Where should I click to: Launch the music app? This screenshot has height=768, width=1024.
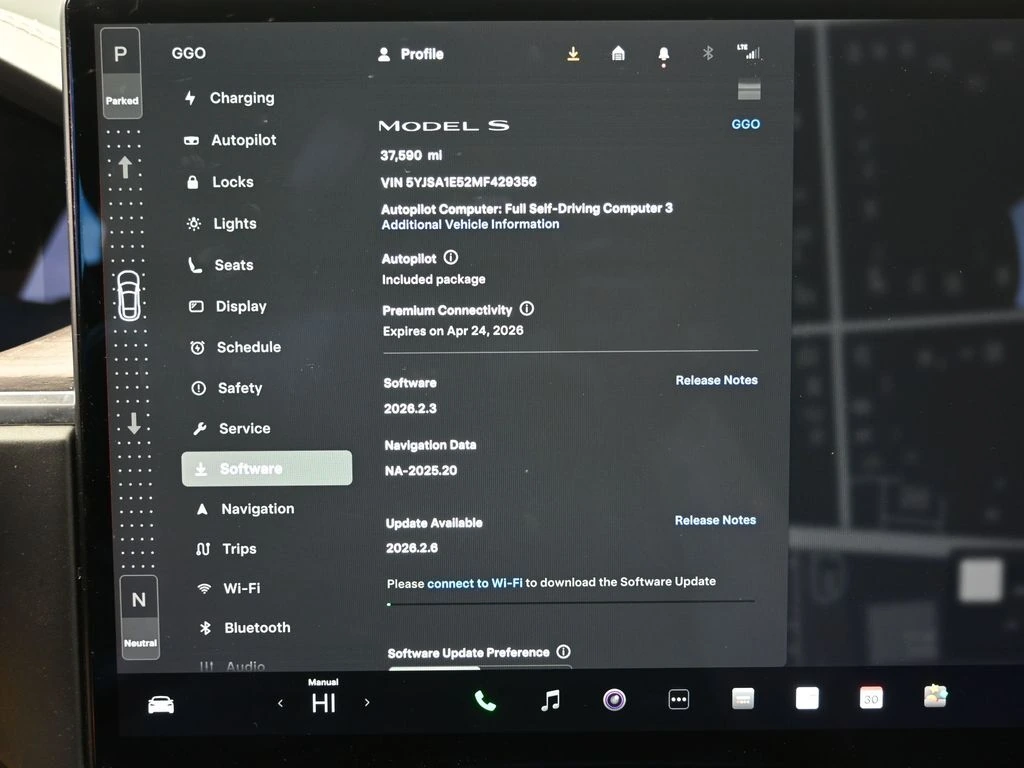point(550,701)
